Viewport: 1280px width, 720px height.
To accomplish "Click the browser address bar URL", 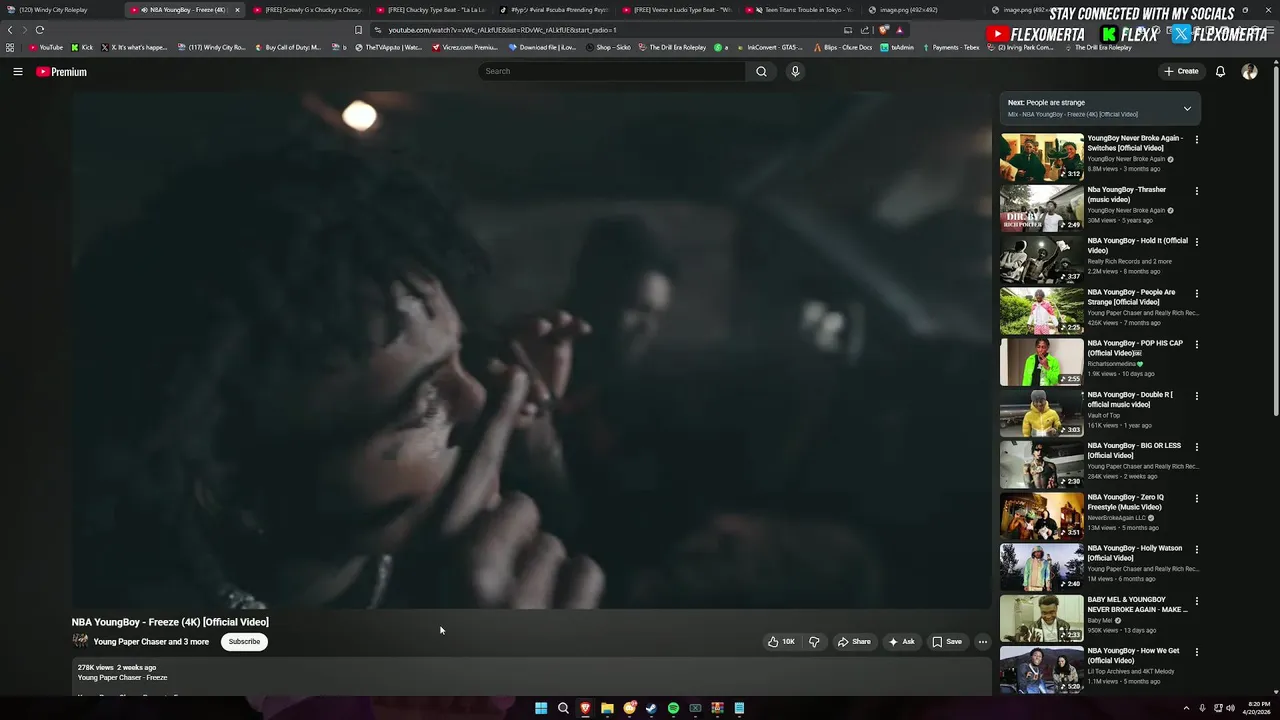I will coord(502,30).
